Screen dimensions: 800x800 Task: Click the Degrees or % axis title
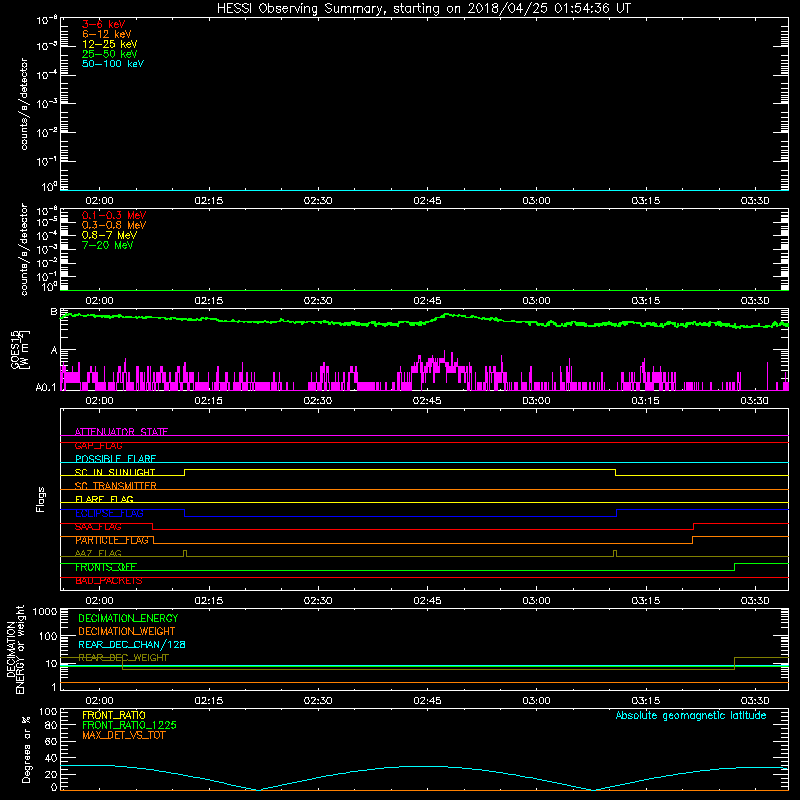pyautogui.click(x=26, y=749)
